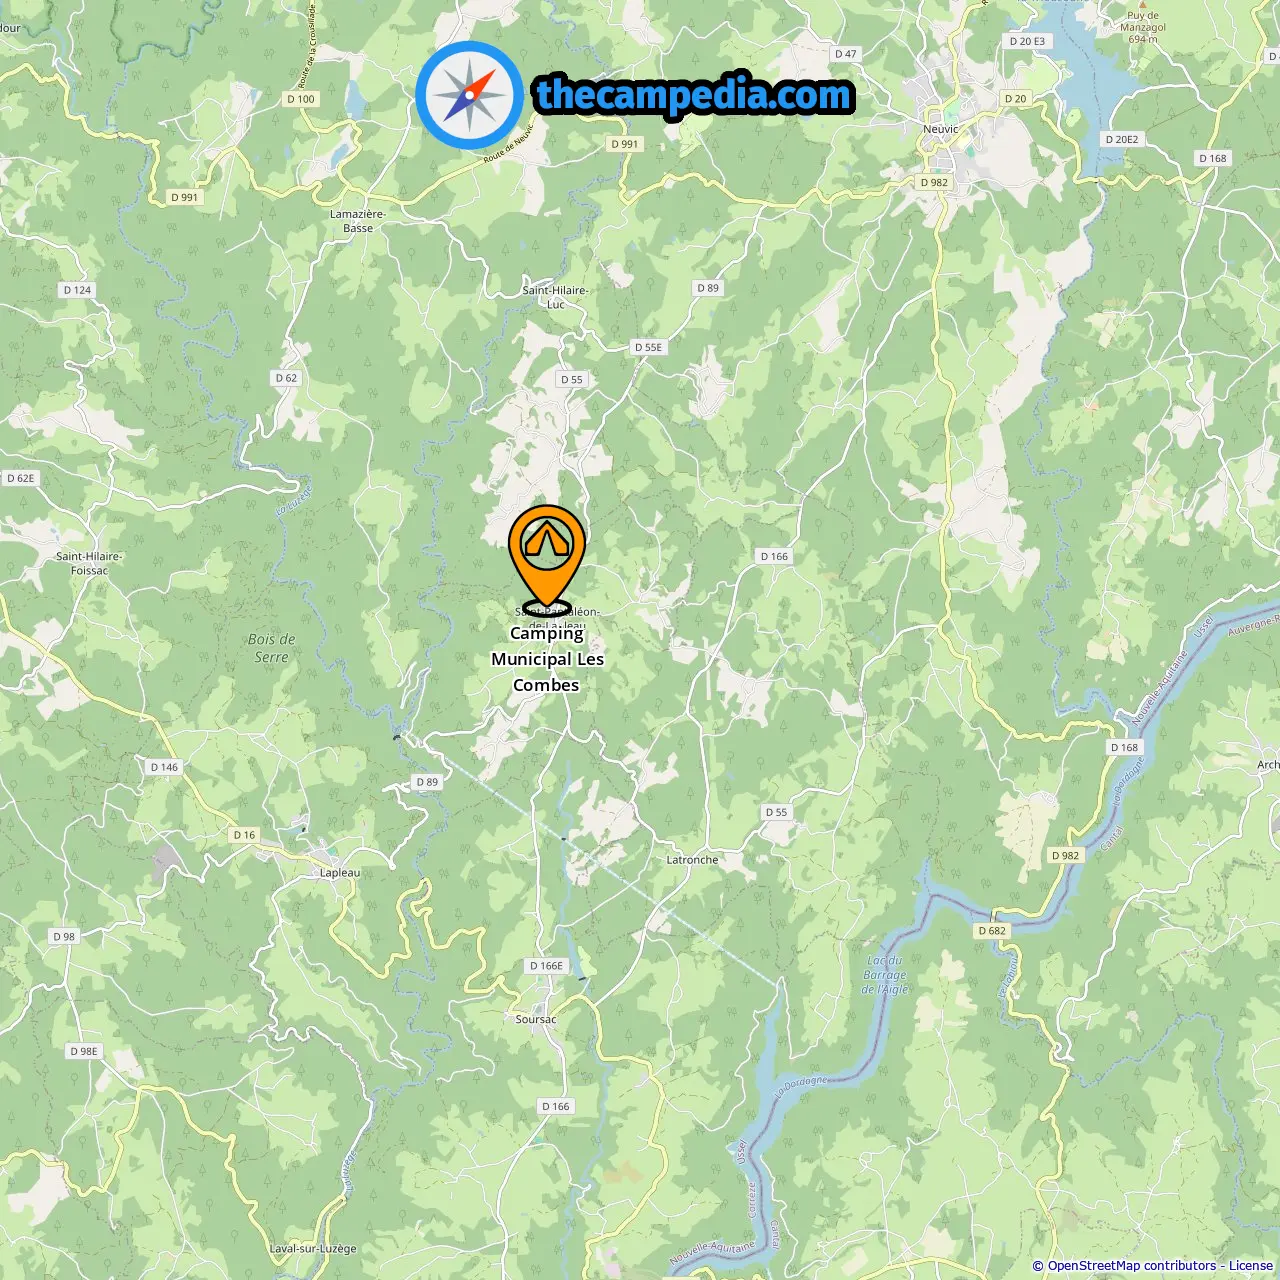Click the D 982 road shield below Neuvic
Image resolution: width=1280 pixels, height=1280 pixels.
coord(933,183)
